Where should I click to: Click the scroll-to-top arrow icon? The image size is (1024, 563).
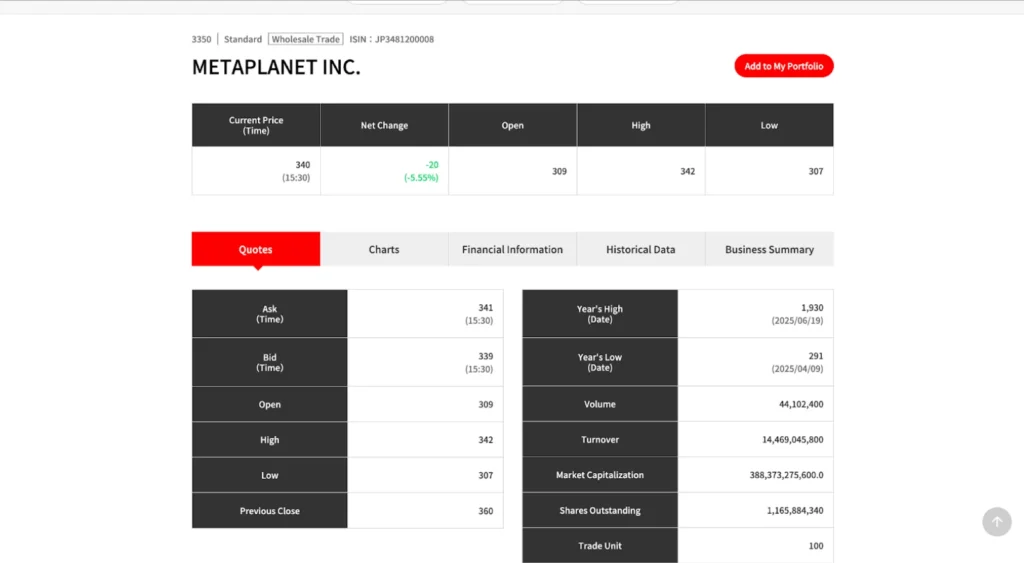pyautogui.click(x=996, y=521)
